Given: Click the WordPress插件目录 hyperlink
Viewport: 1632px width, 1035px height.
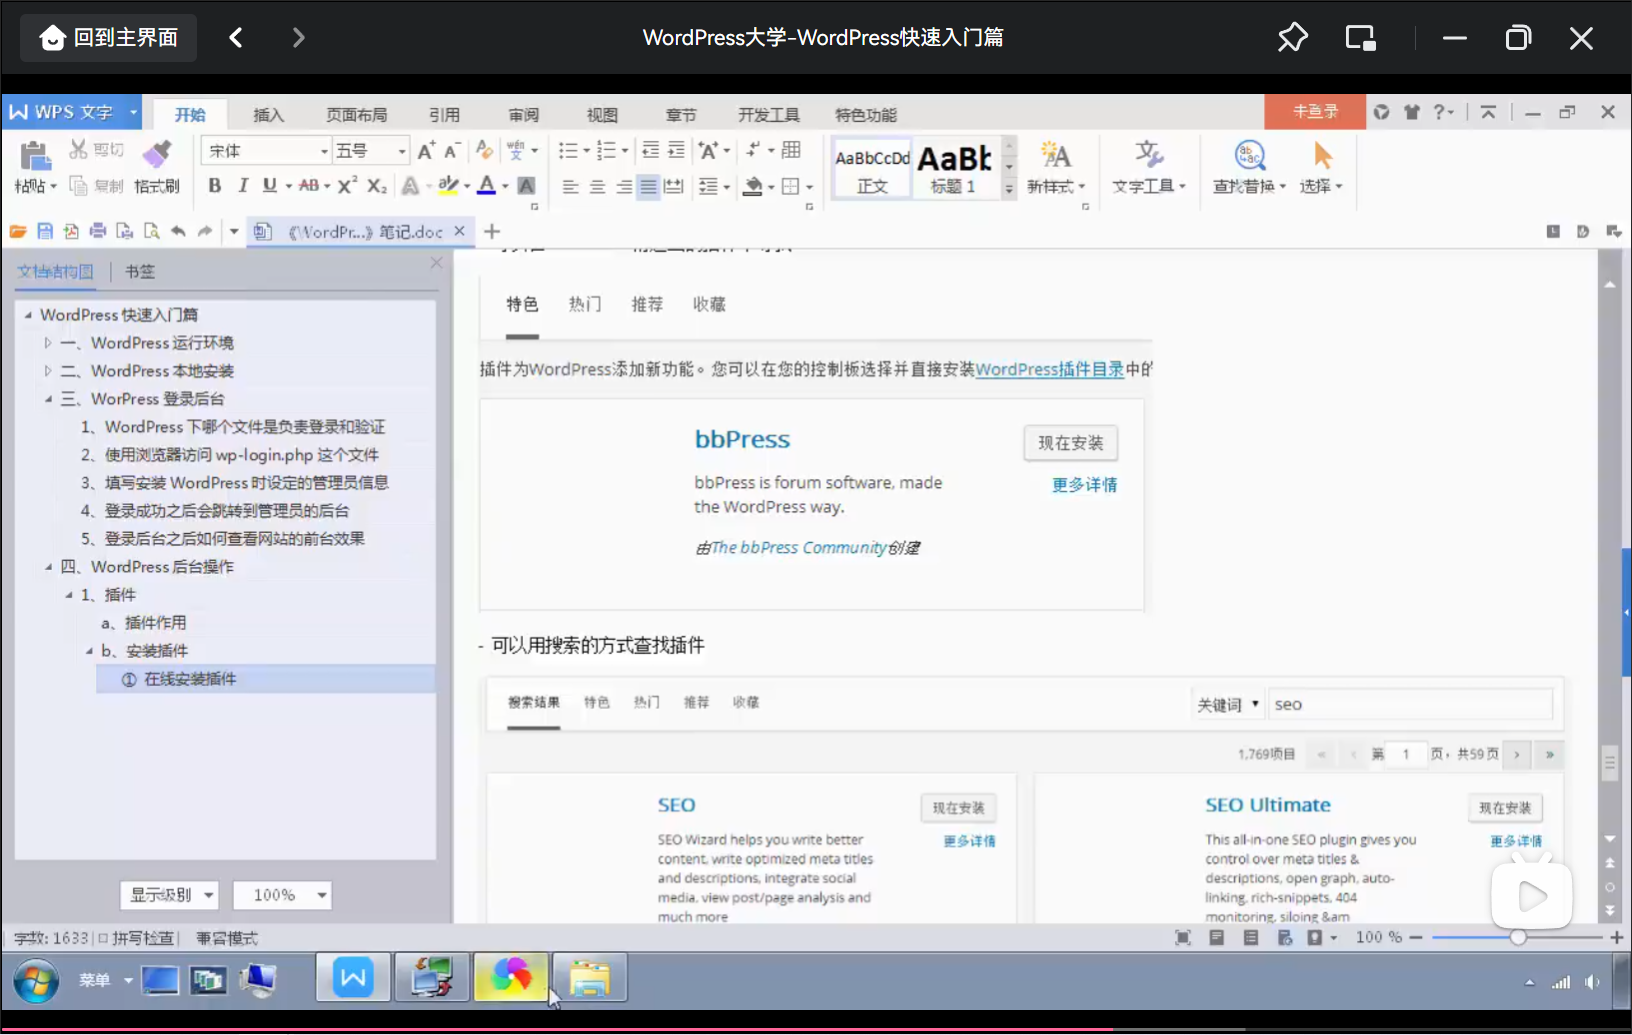Looking at the screenshot, I should pyautogui.click(x=1050, y=369).
